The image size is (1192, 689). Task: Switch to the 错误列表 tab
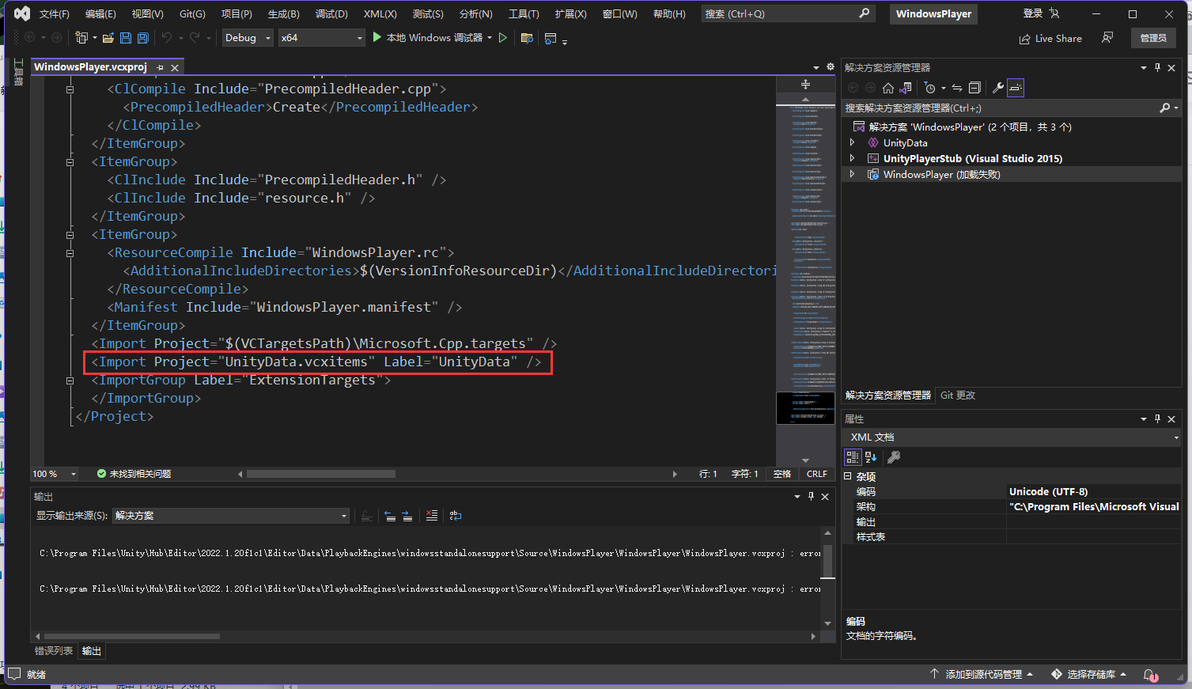point(53,651)
